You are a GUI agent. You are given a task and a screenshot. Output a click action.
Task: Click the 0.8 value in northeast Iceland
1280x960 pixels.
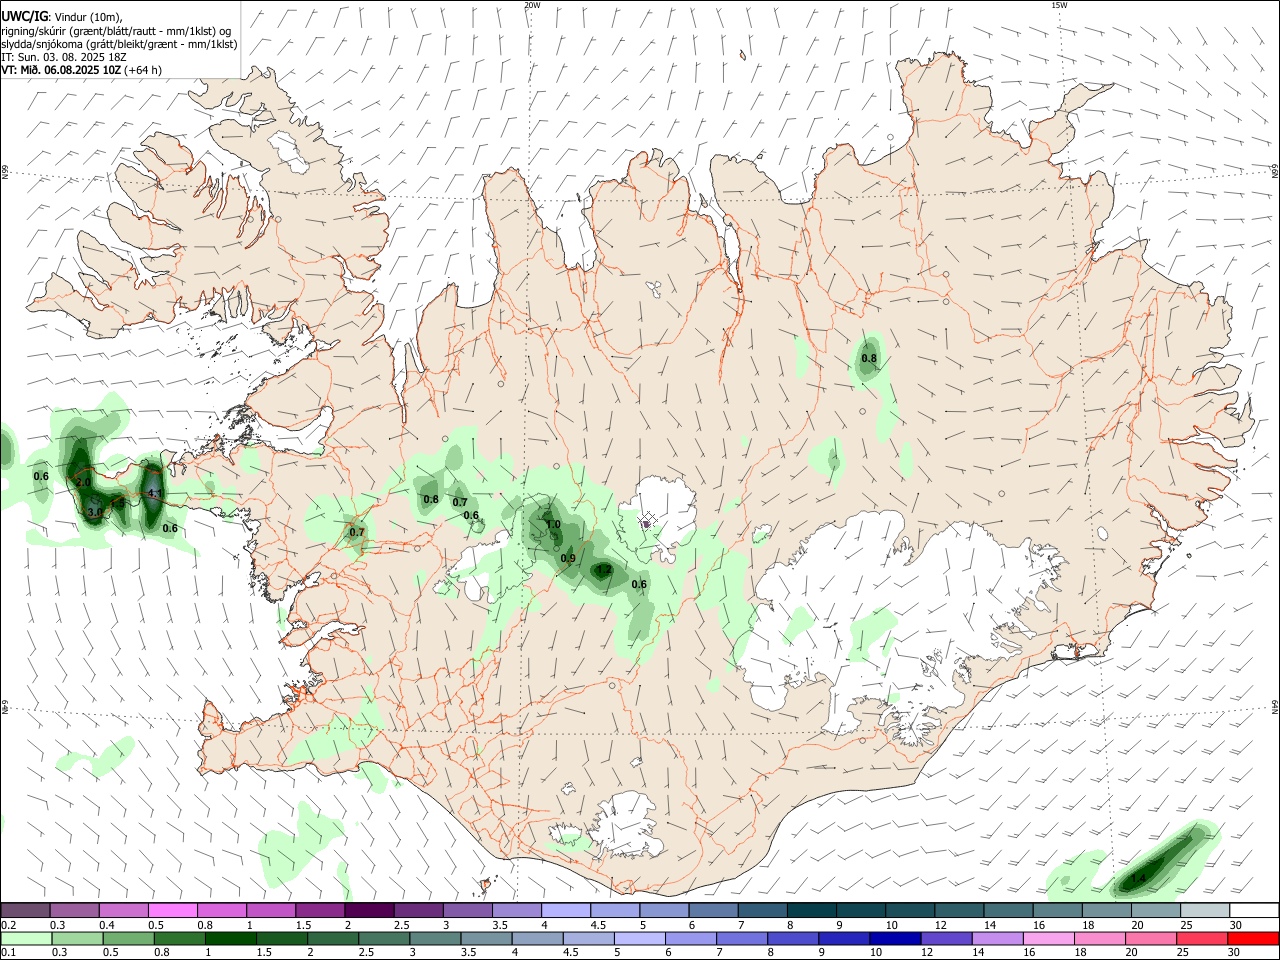click(869, 358)
